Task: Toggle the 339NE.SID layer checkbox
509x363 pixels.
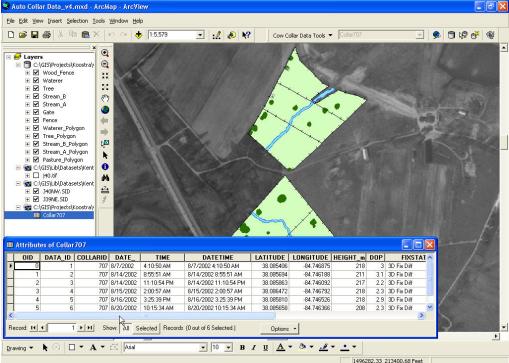Action: [x=36, y=199]
